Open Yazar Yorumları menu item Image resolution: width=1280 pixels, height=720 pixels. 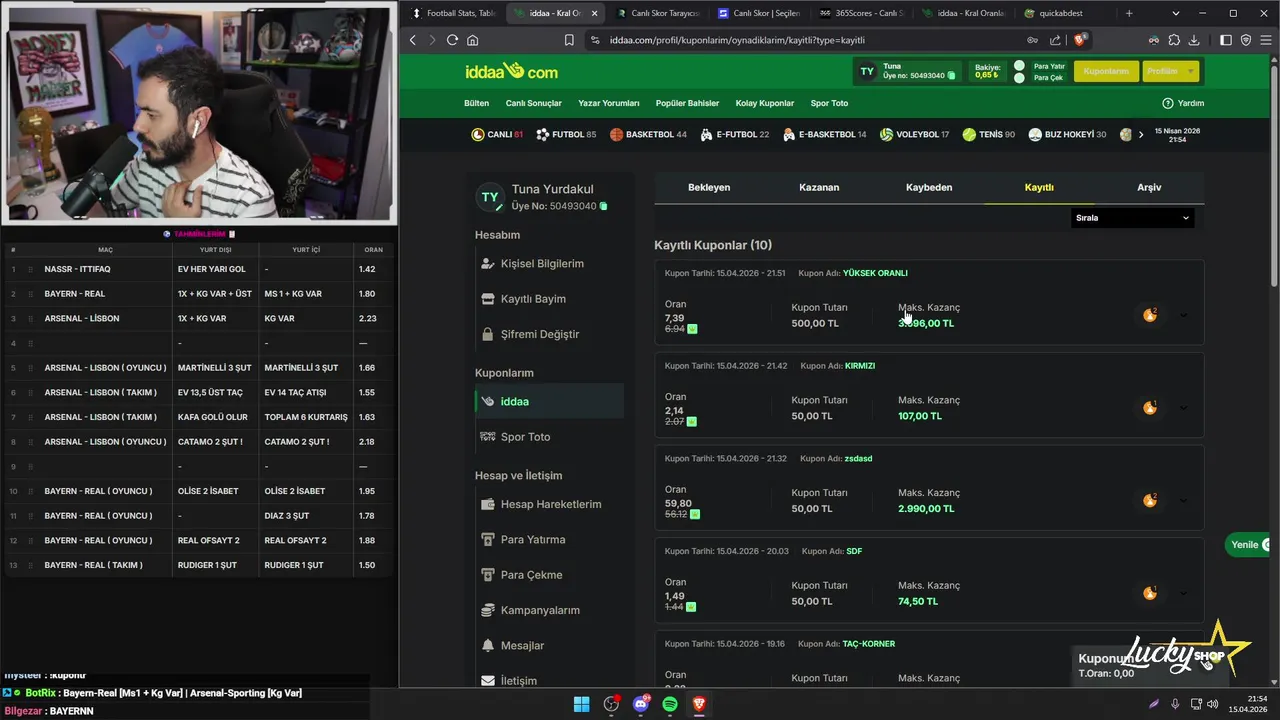[x=608, y=103]
